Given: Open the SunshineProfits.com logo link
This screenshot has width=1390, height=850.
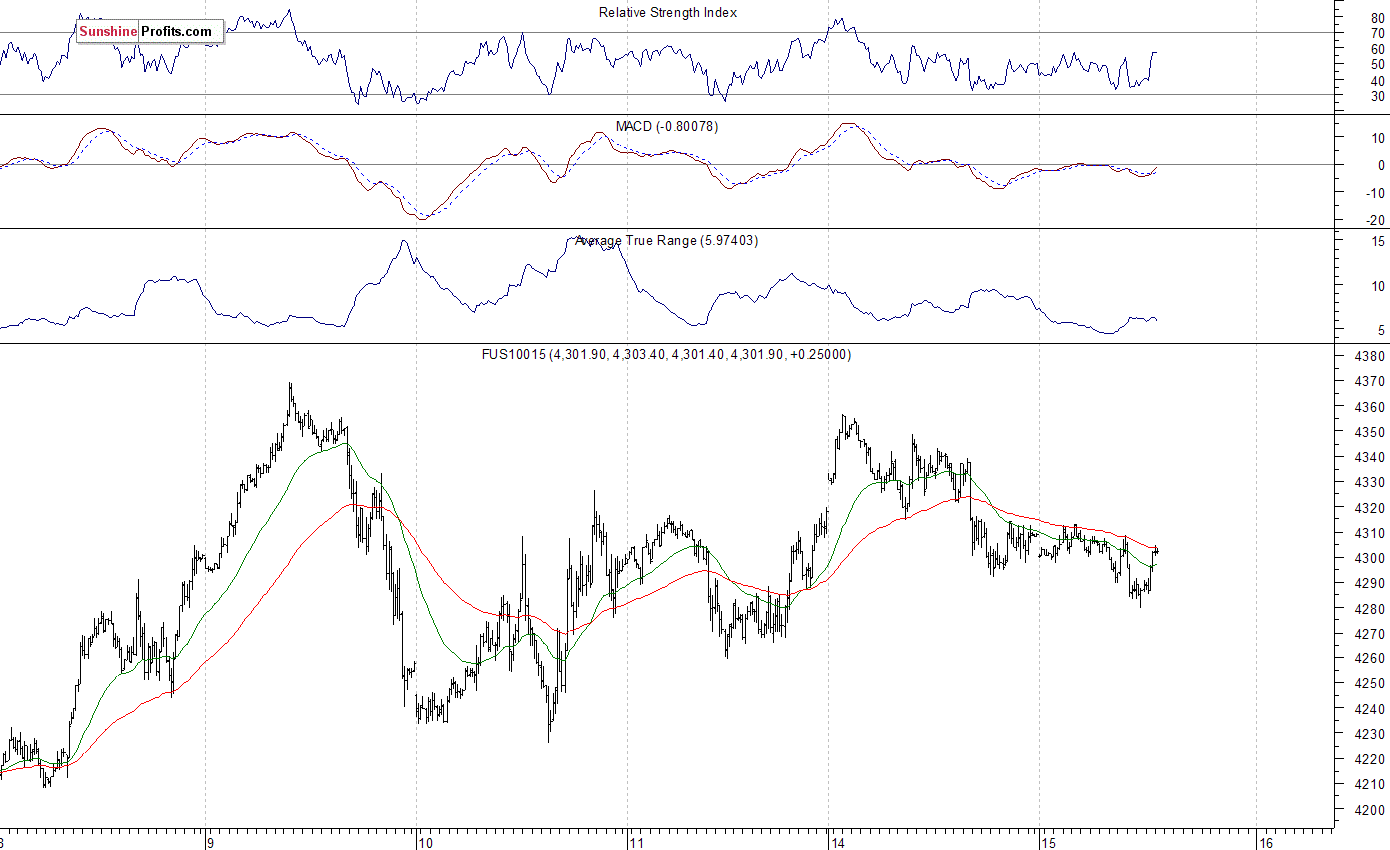Looking at the screenshot, I should pyautogui.click(x=149, y=31).
